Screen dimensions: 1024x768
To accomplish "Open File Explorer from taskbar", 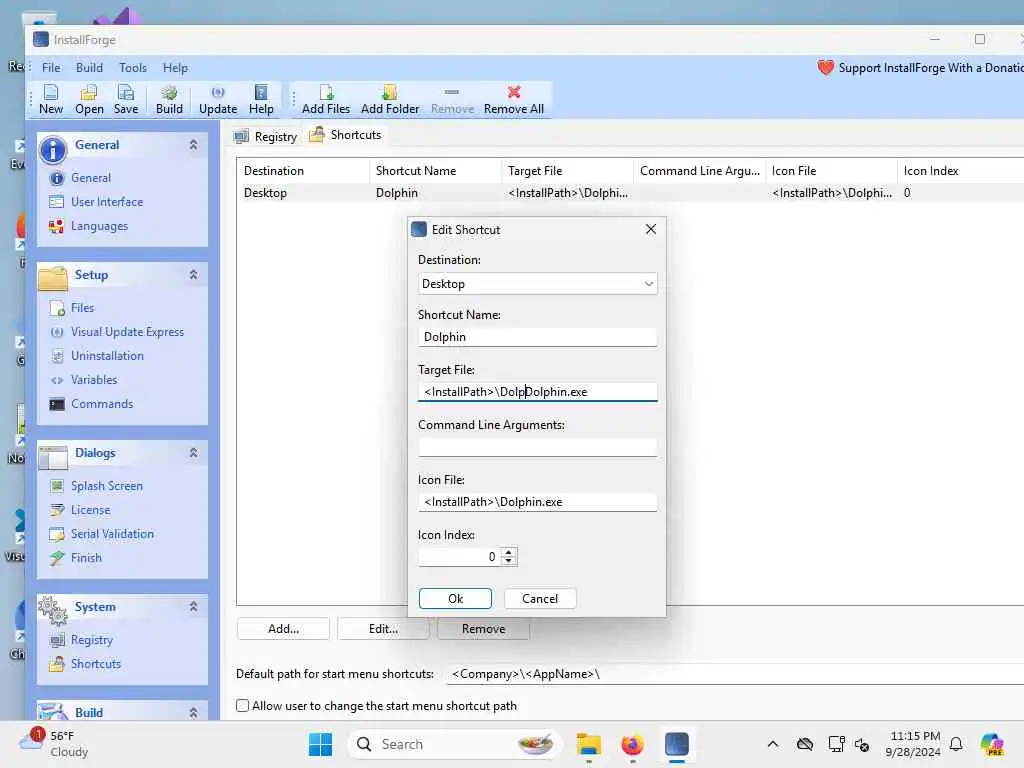I will [588, 744].
